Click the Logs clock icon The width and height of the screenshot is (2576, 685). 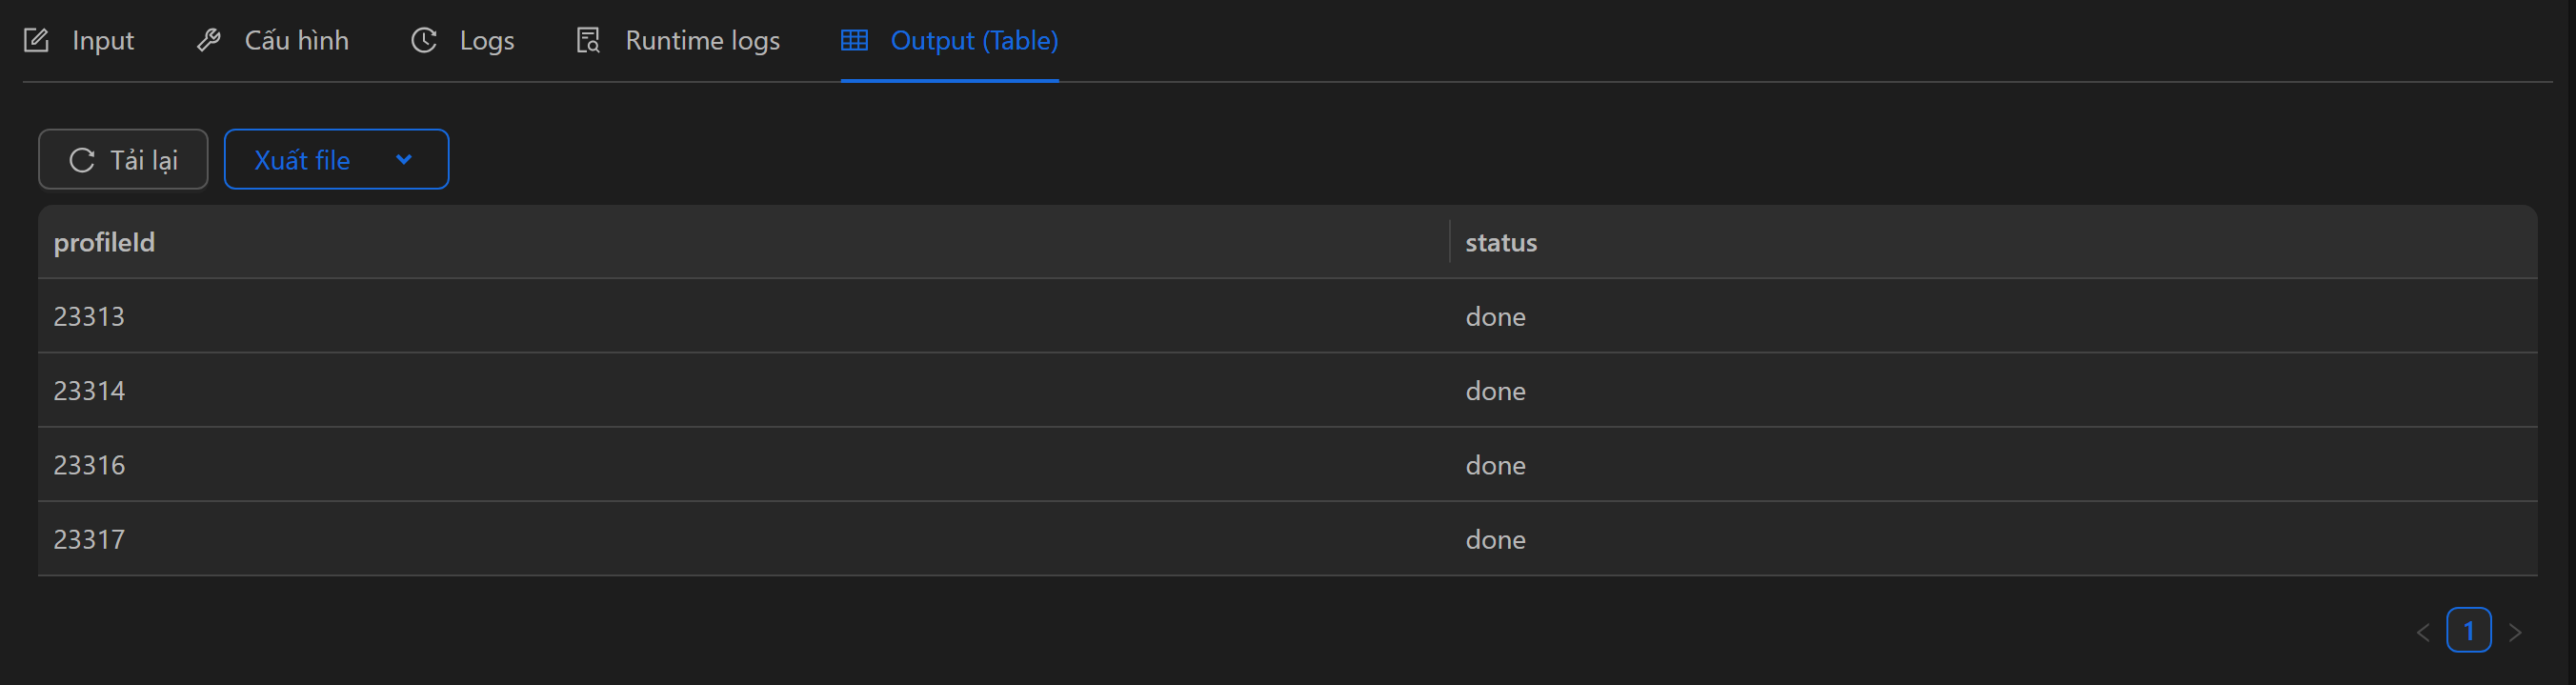pyautogui.click(x=424, y=41)
